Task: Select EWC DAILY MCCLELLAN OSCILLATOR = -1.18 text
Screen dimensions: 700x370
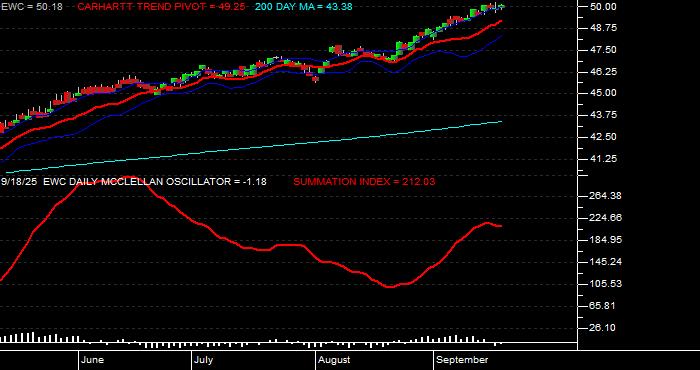Action: 155,182
